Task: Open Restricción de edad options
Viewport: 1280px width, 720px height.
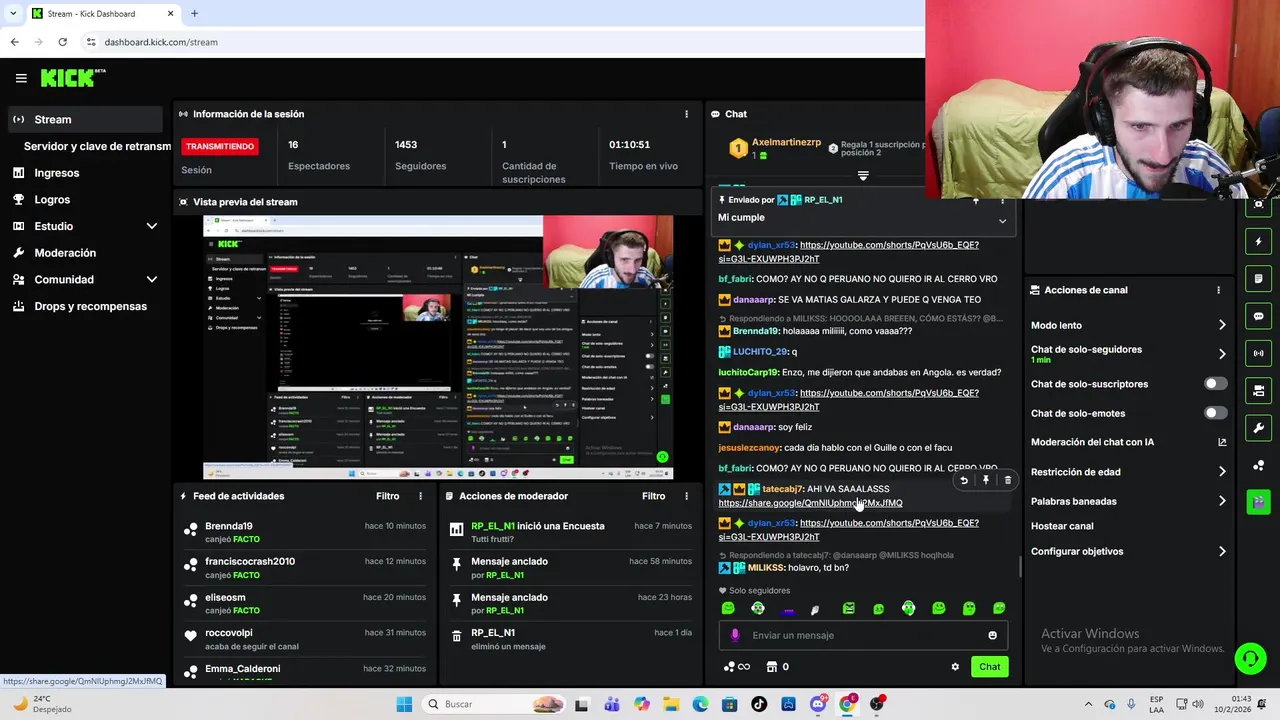Action: pyautogui.click(x=1222, y=472)
